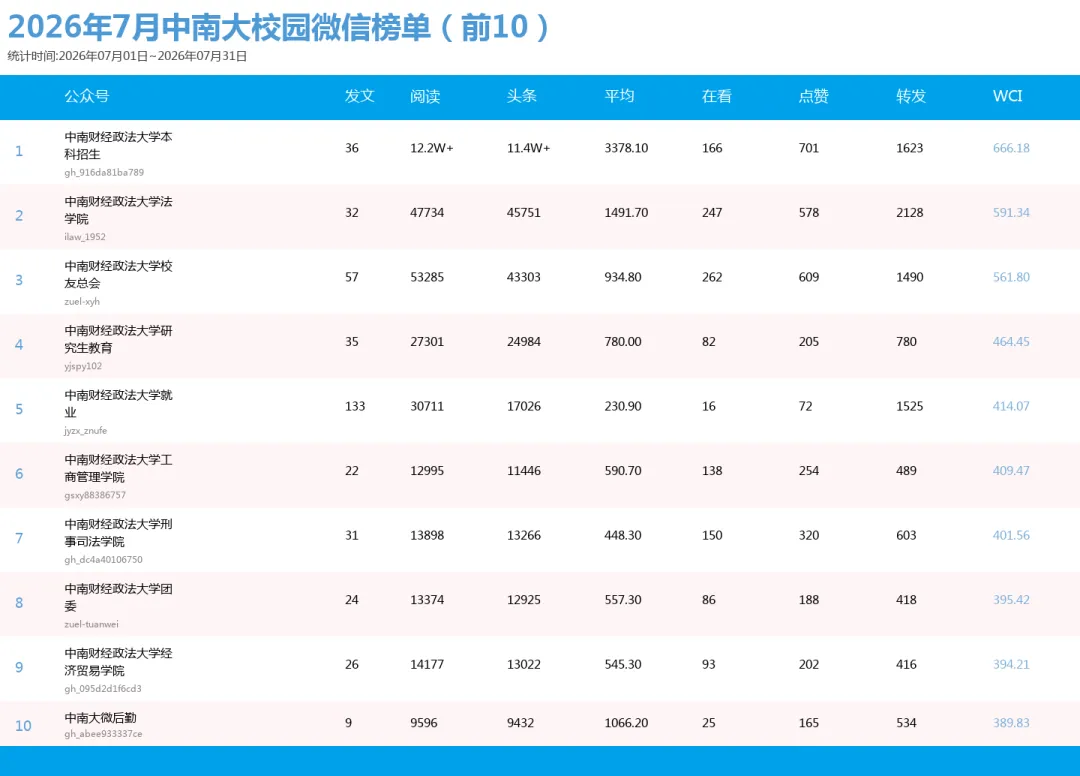This screenshot has height=776, width=1080.
Task: Open WCI value 591.34 link
Action: [x=1011, y=213]
